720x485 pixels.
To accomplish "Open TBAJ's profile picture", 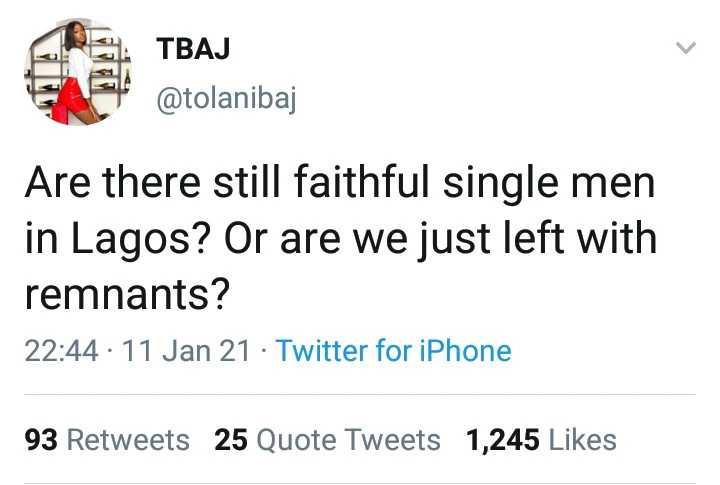I will [77, 74].
